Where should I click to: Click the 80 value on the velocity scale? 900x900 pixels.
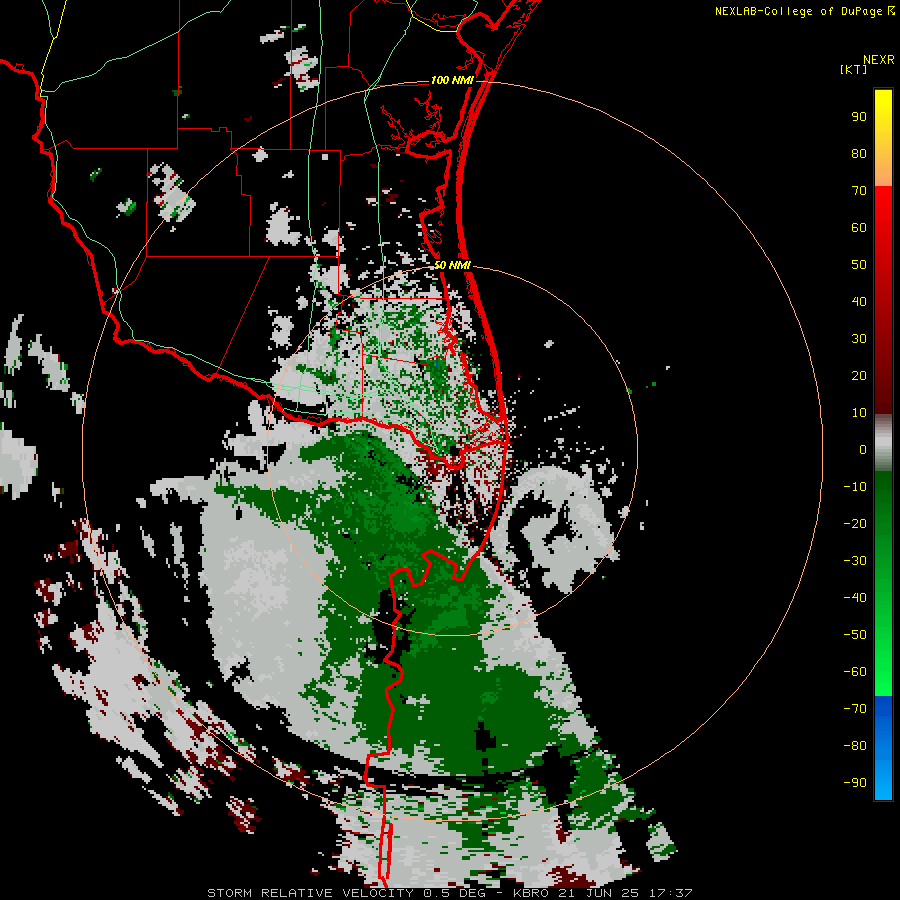coord(859,154)
